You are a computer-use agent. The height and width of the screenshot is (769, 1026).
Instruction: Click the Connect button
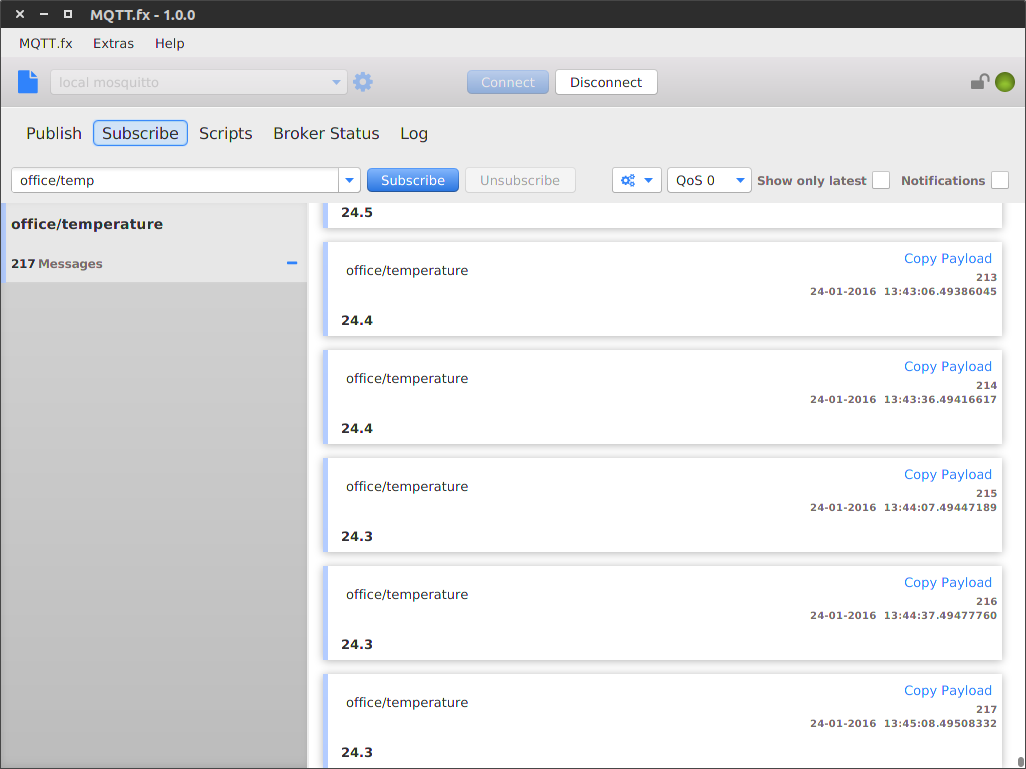(x=508, y=82)
